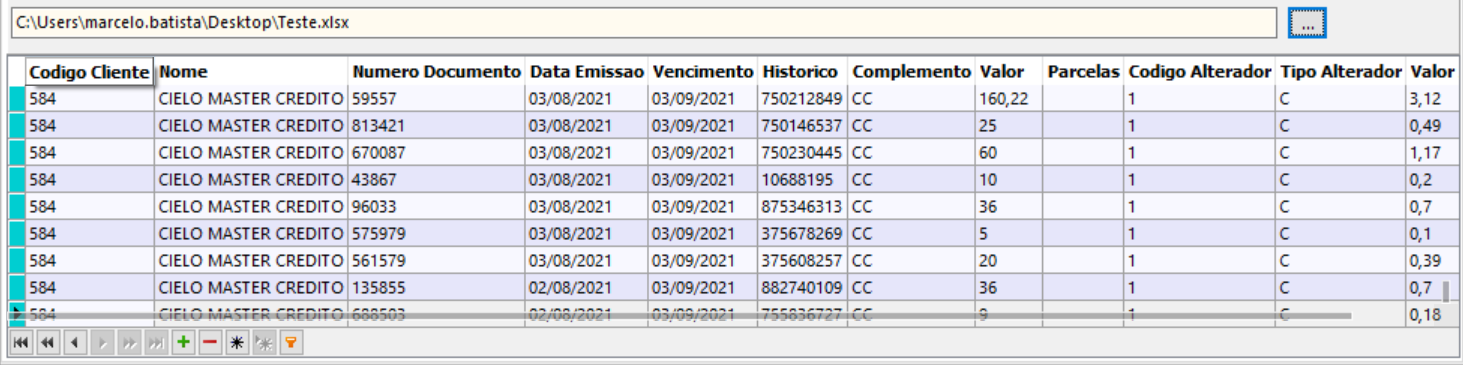The height and width of the screenshot is (365, 1463).
Task: Select last-column value 3,12
Action: click(x=1431, y=99)
